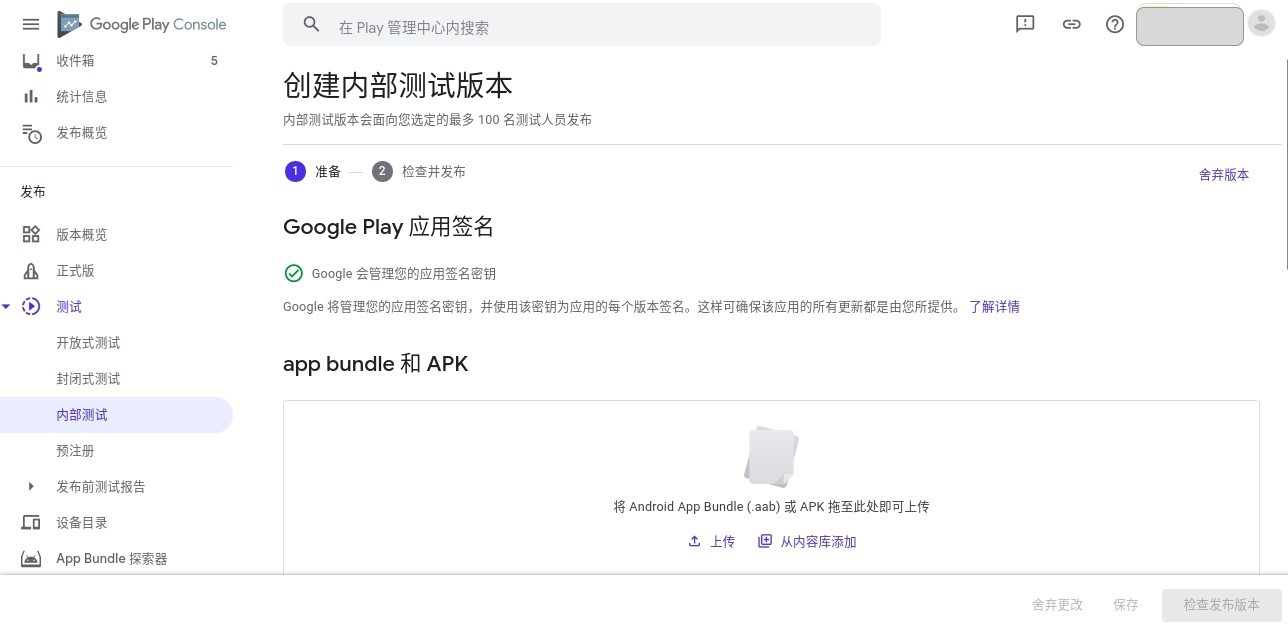Click the inbox count 5
1288x628 pixels.
point(214,61)
